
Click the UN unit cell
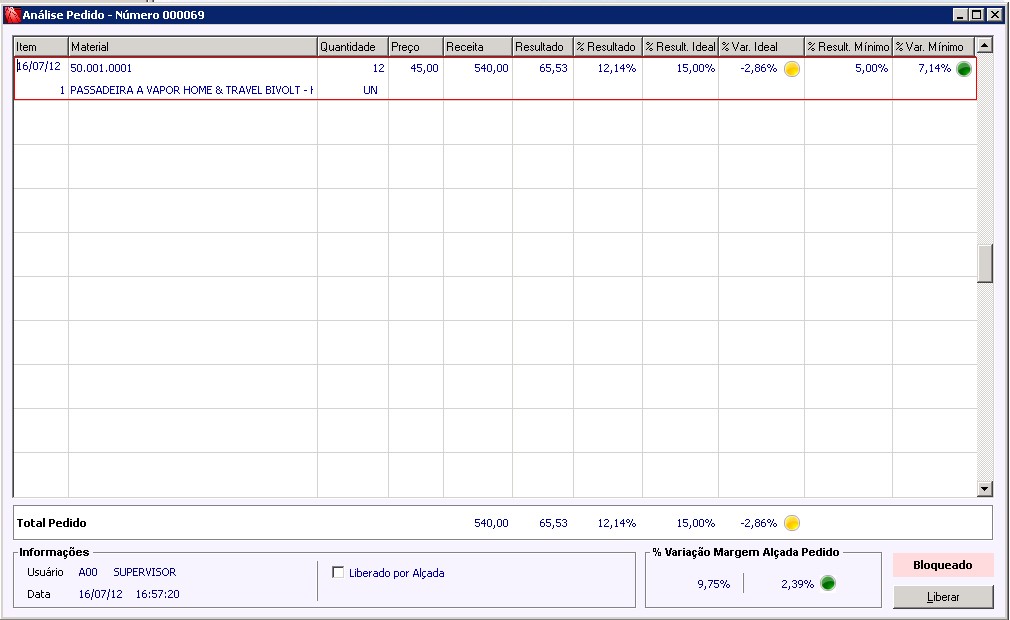click(x=370, y=90)
